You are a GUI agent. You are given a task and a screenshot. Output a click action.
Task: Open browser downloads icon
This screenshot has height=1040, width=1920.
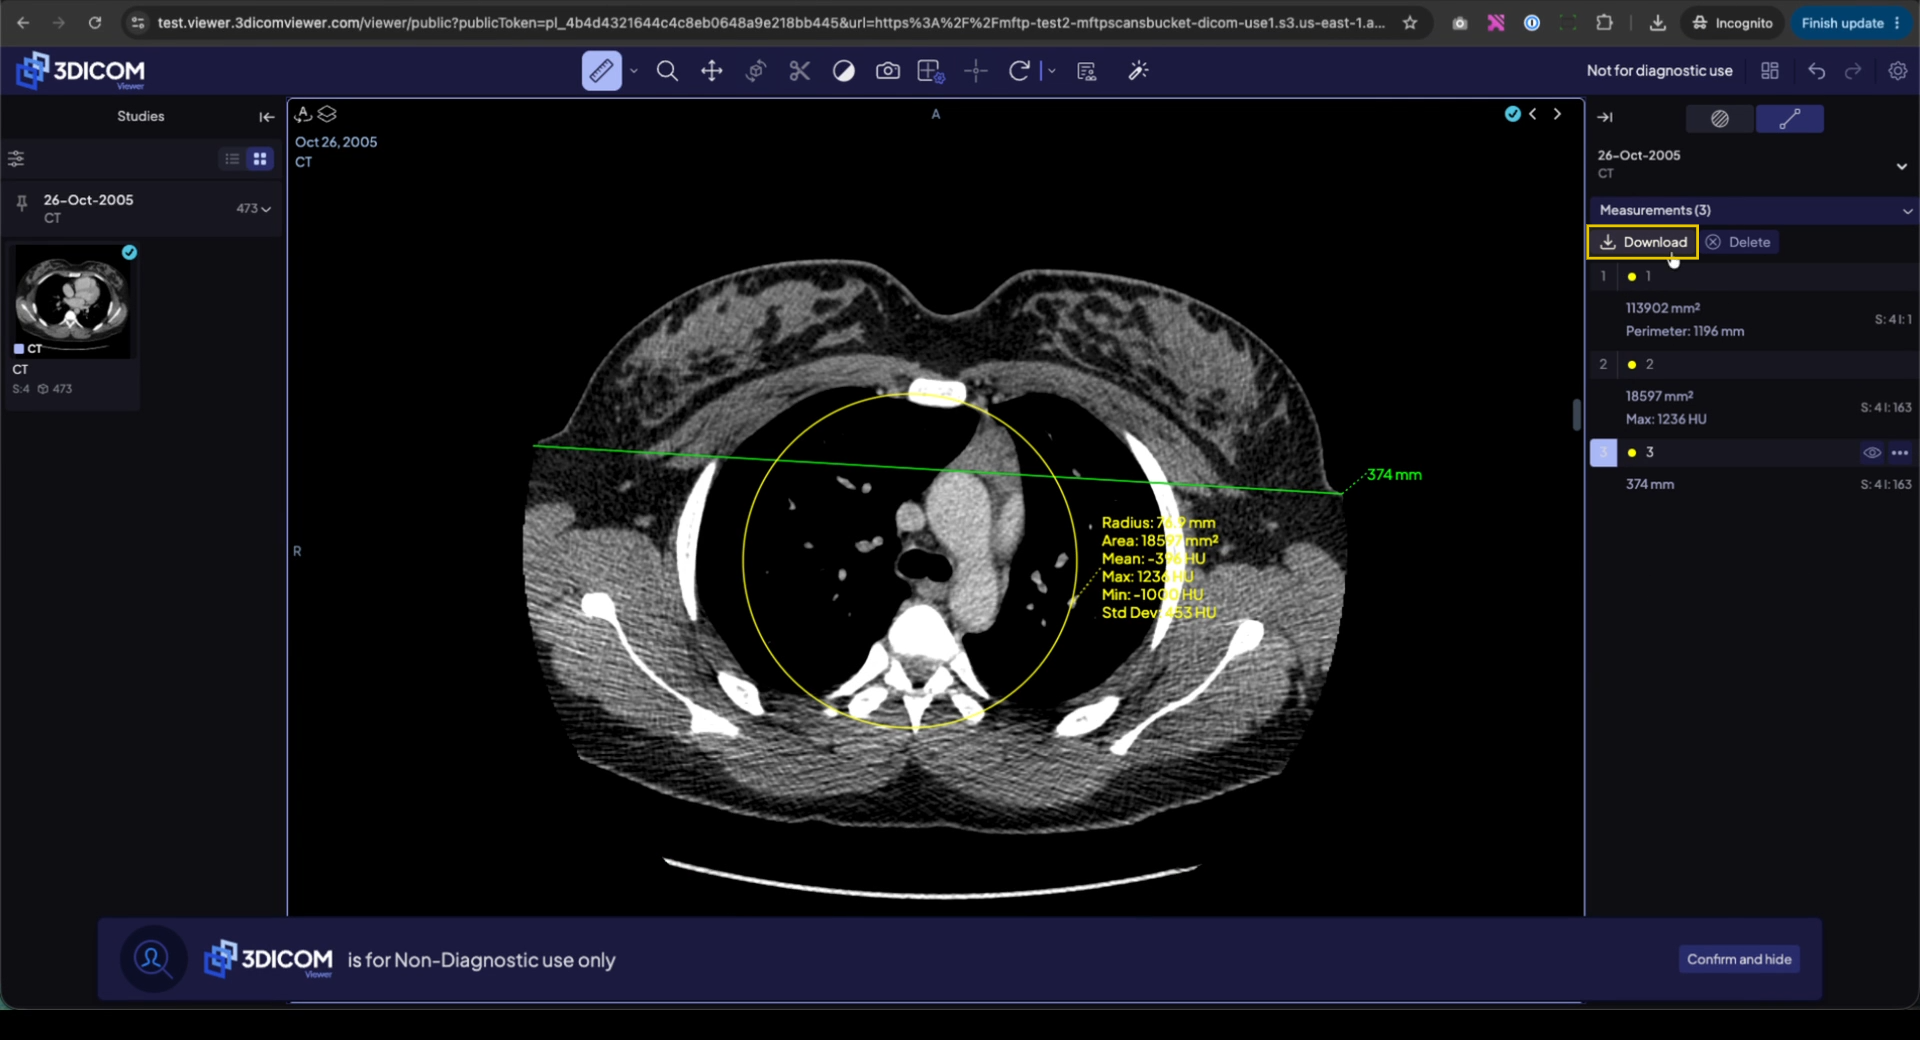1657,23
